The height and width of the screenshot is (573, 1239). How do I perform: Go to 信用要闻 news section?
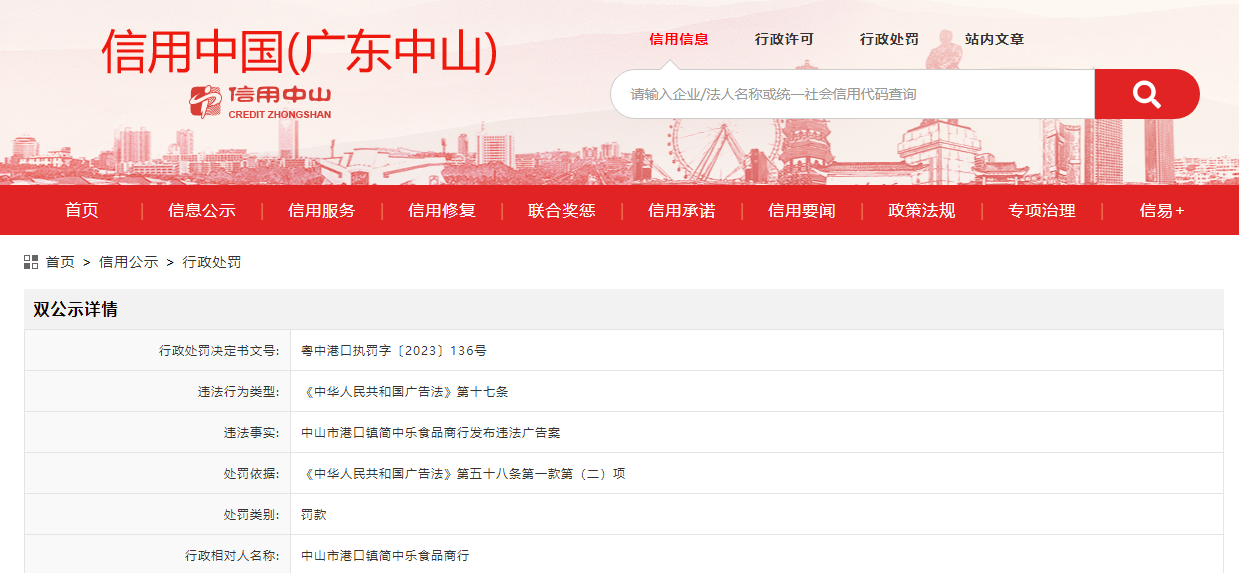point(802,210)
